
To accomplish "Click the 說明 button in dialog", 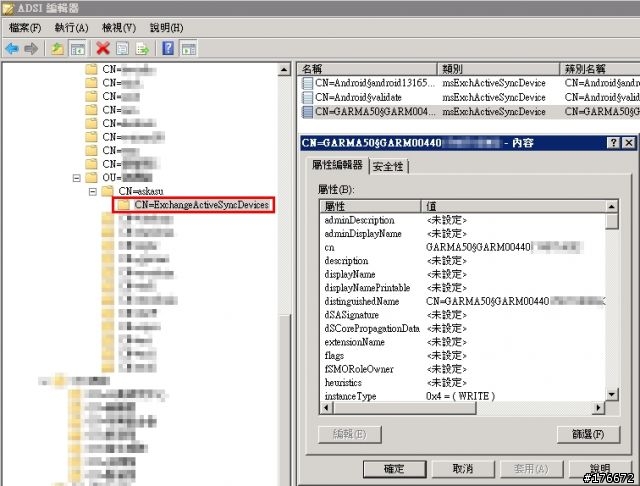I will [600, 469].
